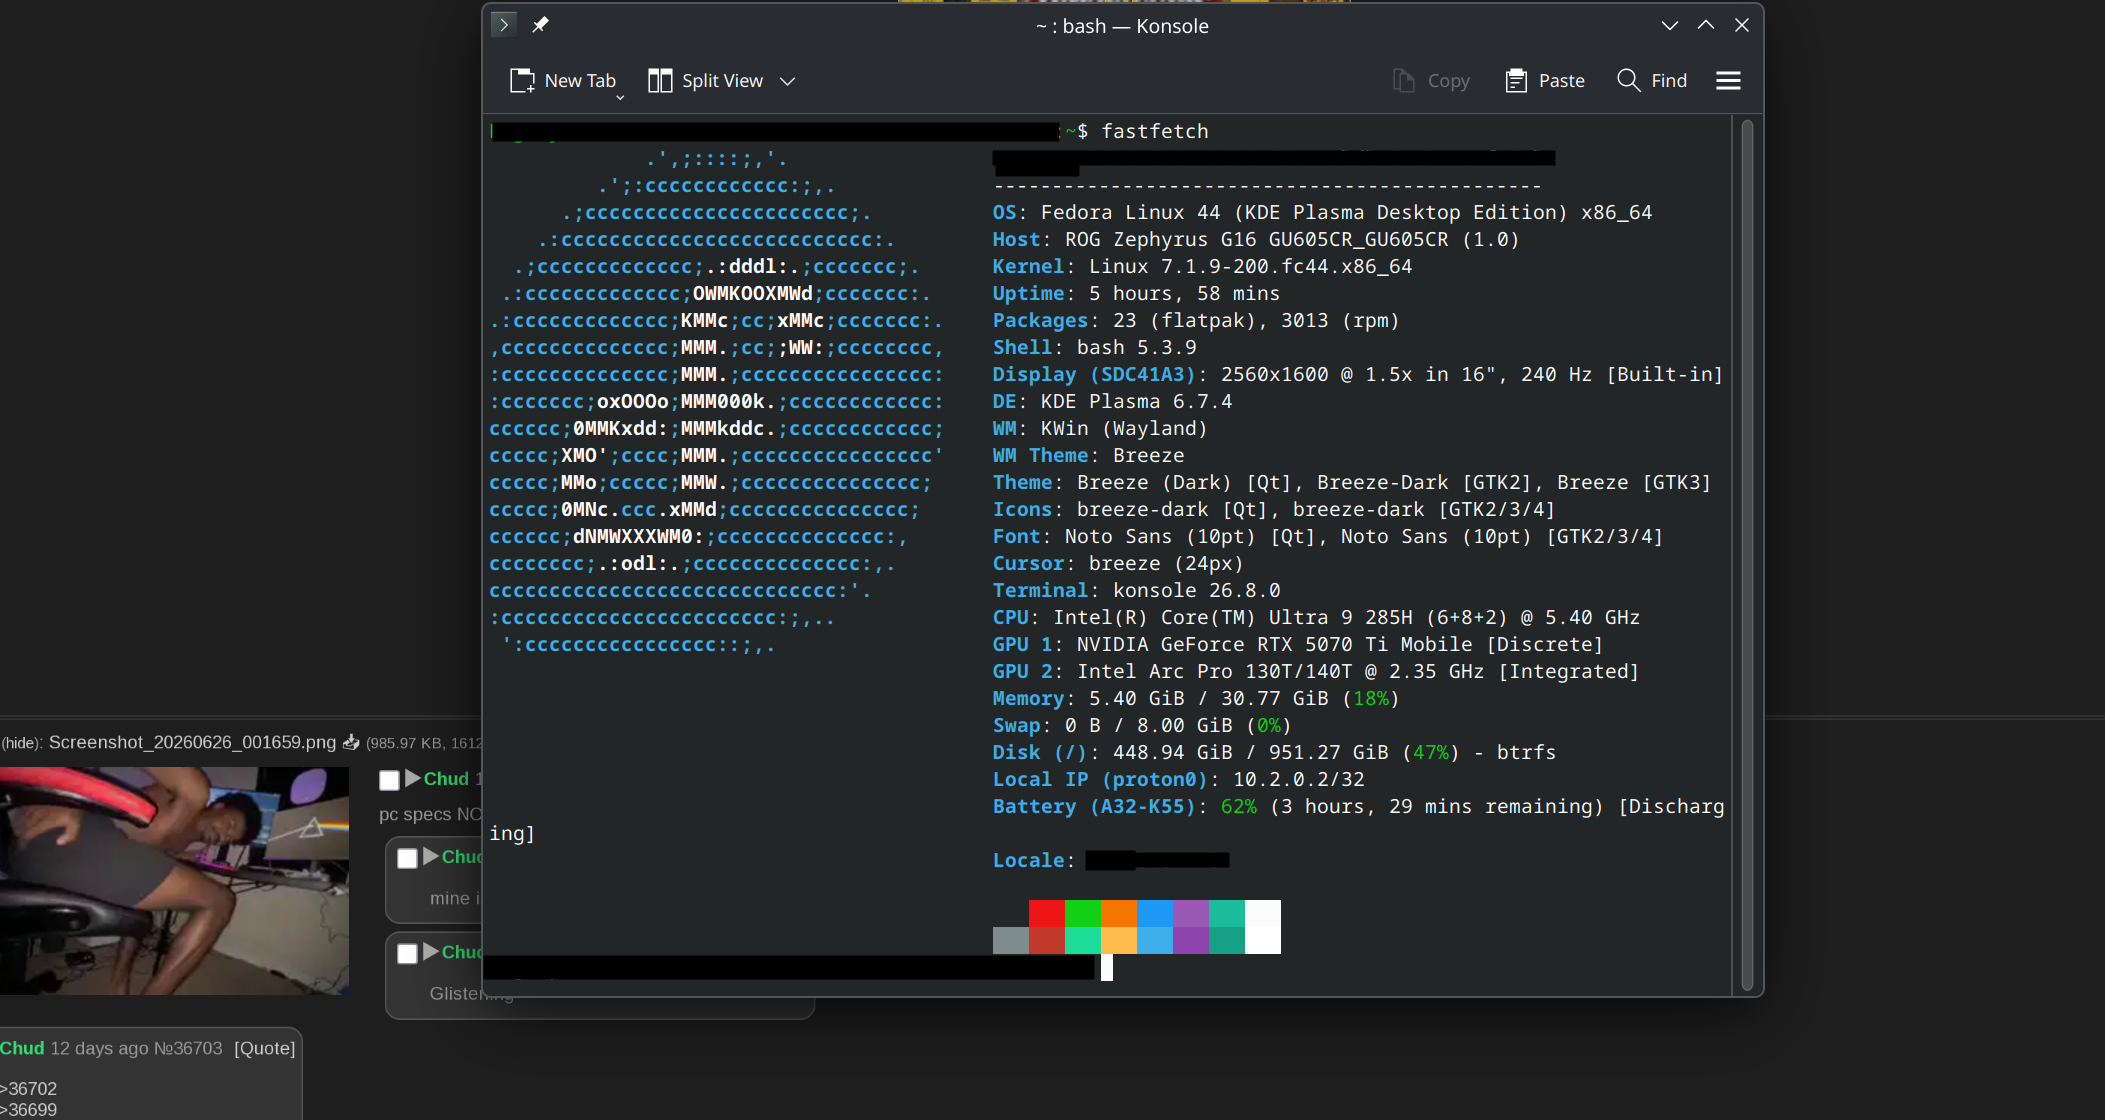This screenshot has height=1120, width=2105.
Task: Click the Split View icon
Action: (660, 81)
